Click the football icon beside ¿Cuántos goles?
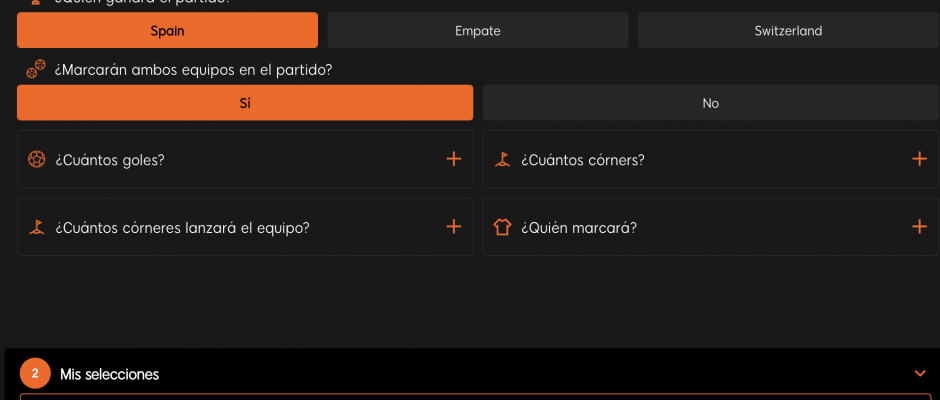Image resolution: width=940 pixels, height=400 pixels. (37, 160)
